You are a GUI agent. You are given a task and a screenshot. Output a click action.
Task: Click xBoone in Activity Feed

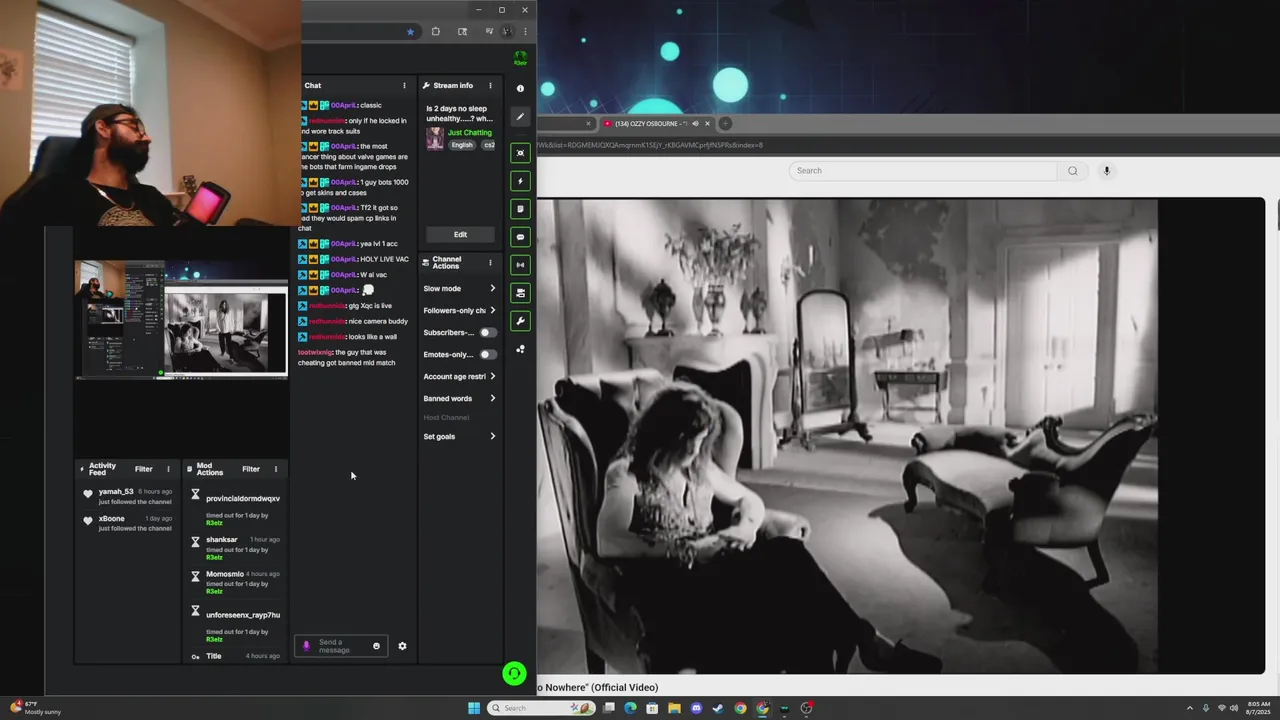point(111,519)
